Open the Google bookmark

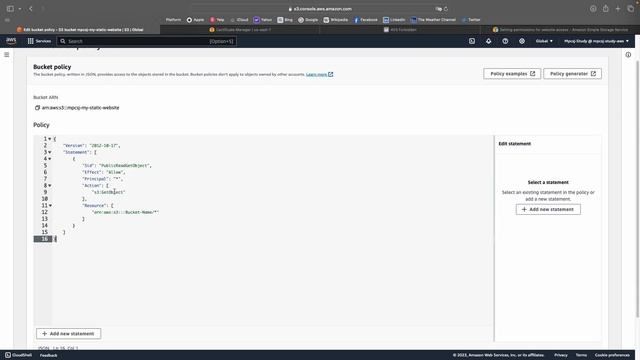click(308, 20)
